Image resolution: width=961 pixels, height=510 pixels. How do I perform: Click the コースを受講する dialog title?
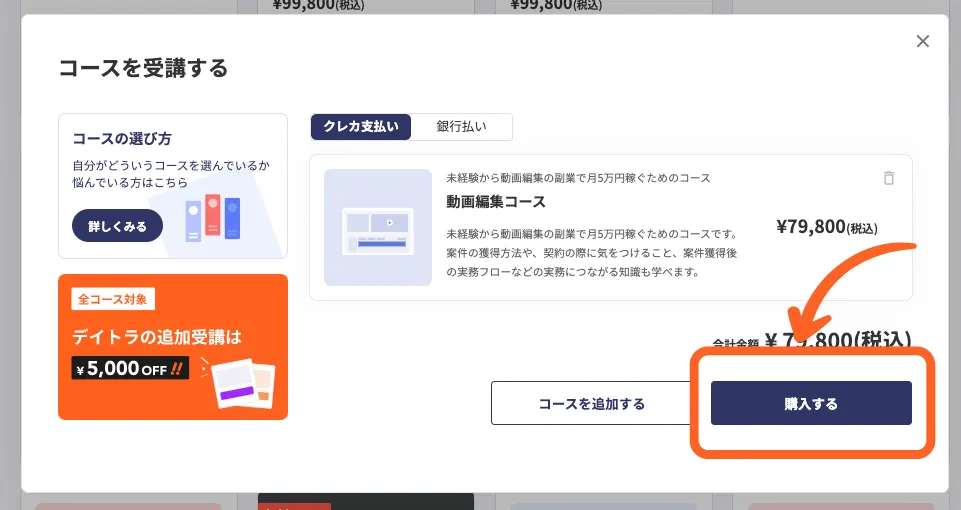(143, 68)
